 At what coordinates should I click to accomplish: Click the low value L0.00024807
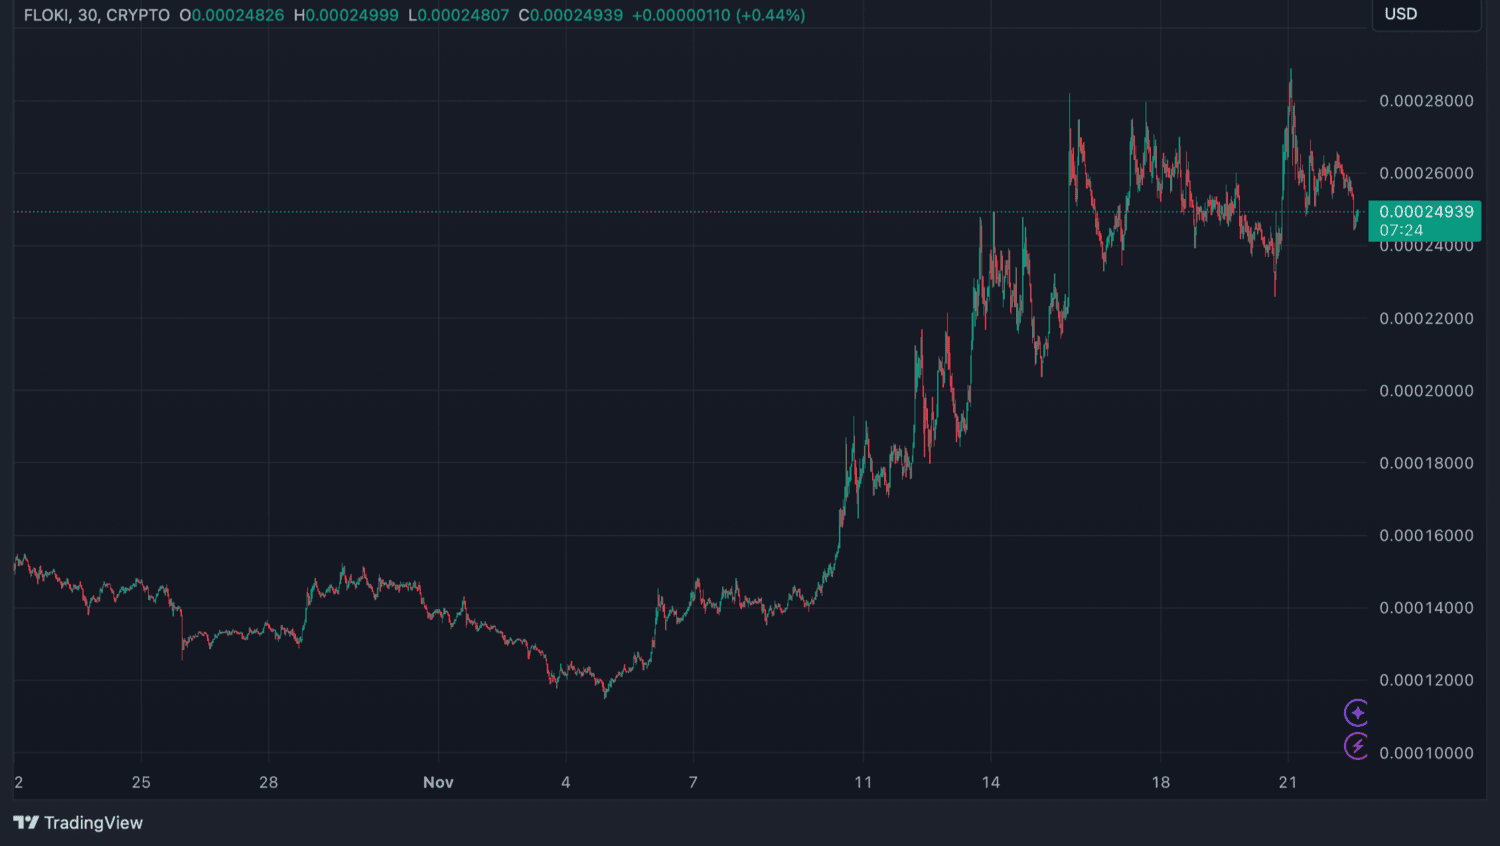(x=459, y=16)
